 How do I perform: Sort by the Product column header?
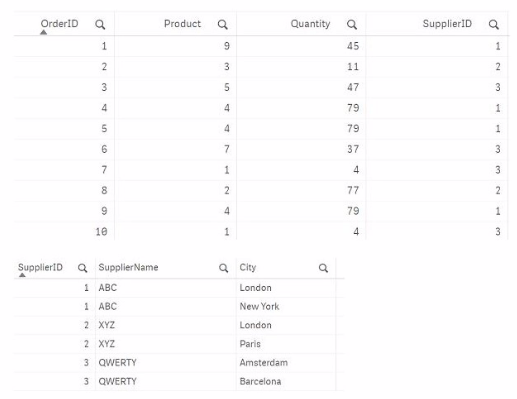click(182, 24)
